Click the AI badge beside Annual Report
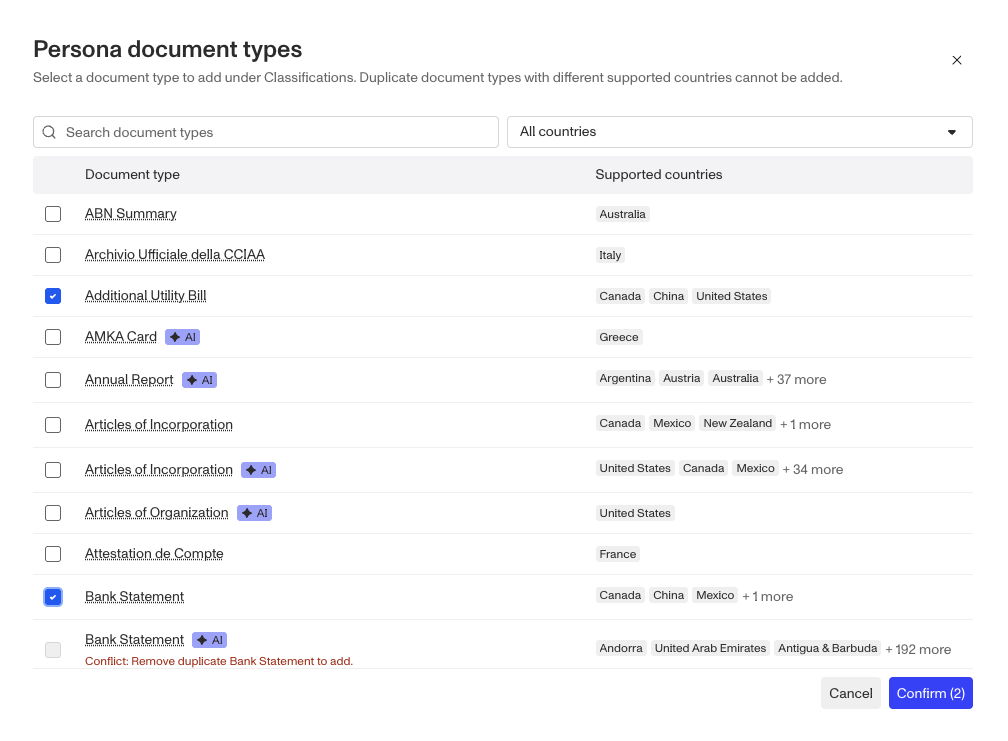The width and height of the screenshot is (1008, 741). [x=199, y=380]
